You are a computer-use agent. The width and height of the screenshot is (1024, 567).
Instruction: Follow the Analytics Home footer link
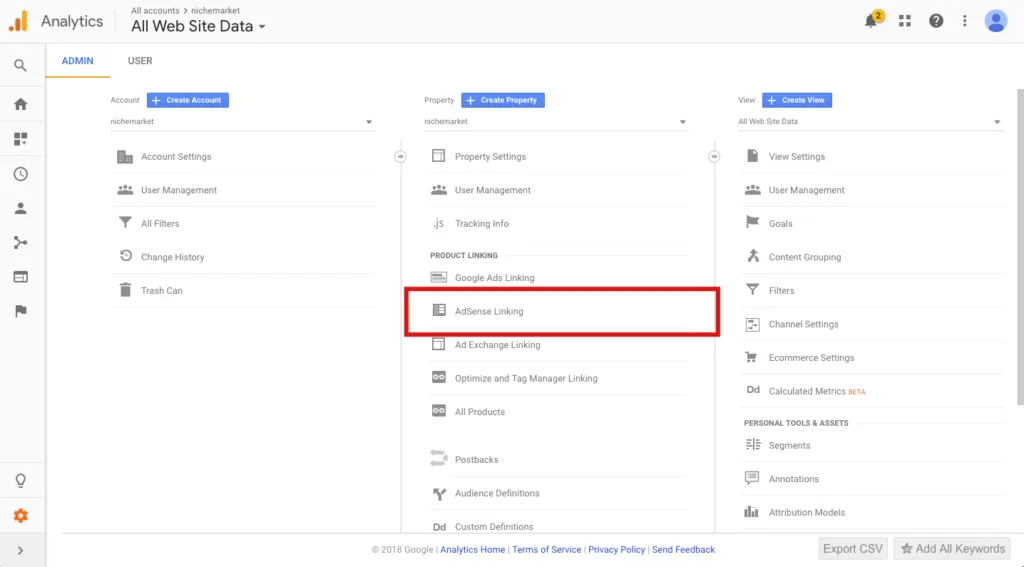tap(472, 549)
